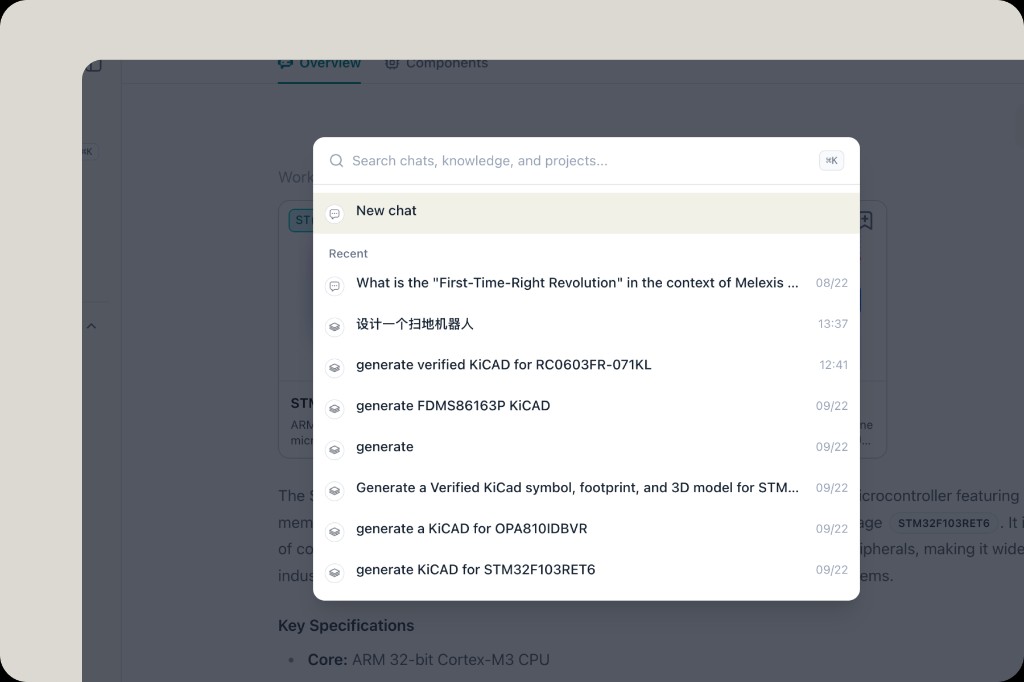
Task: Click layers icon beside STM32F103RET6 entry
Action: [334, 573]
